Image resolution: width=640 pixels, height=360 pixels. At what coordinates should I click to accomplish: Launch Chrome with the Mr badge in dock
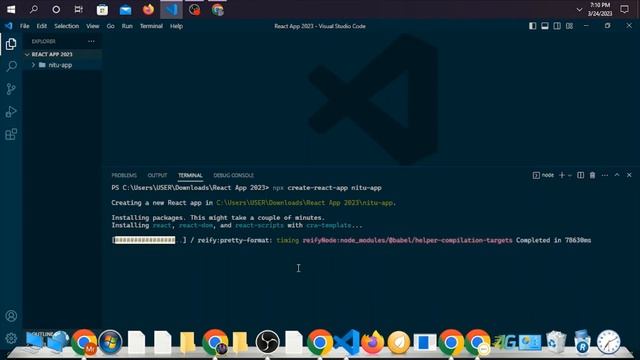(x=84, y=342)
